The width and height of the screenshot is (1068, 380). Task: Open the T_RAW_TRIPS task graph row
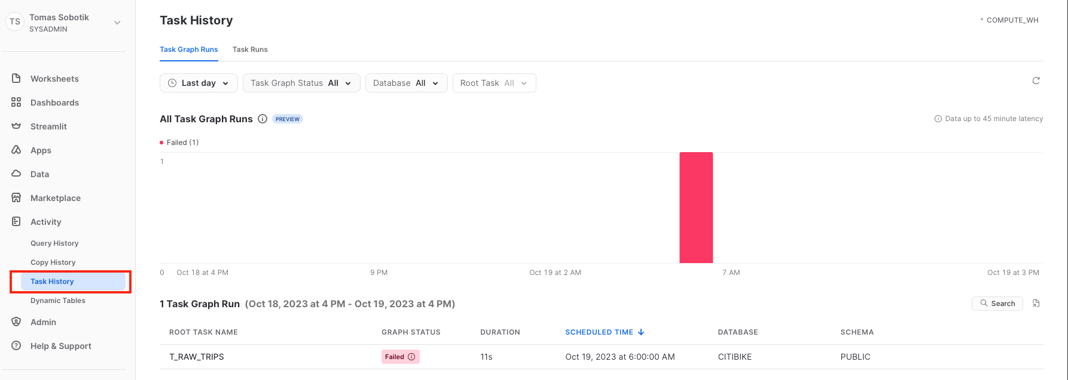601,357
